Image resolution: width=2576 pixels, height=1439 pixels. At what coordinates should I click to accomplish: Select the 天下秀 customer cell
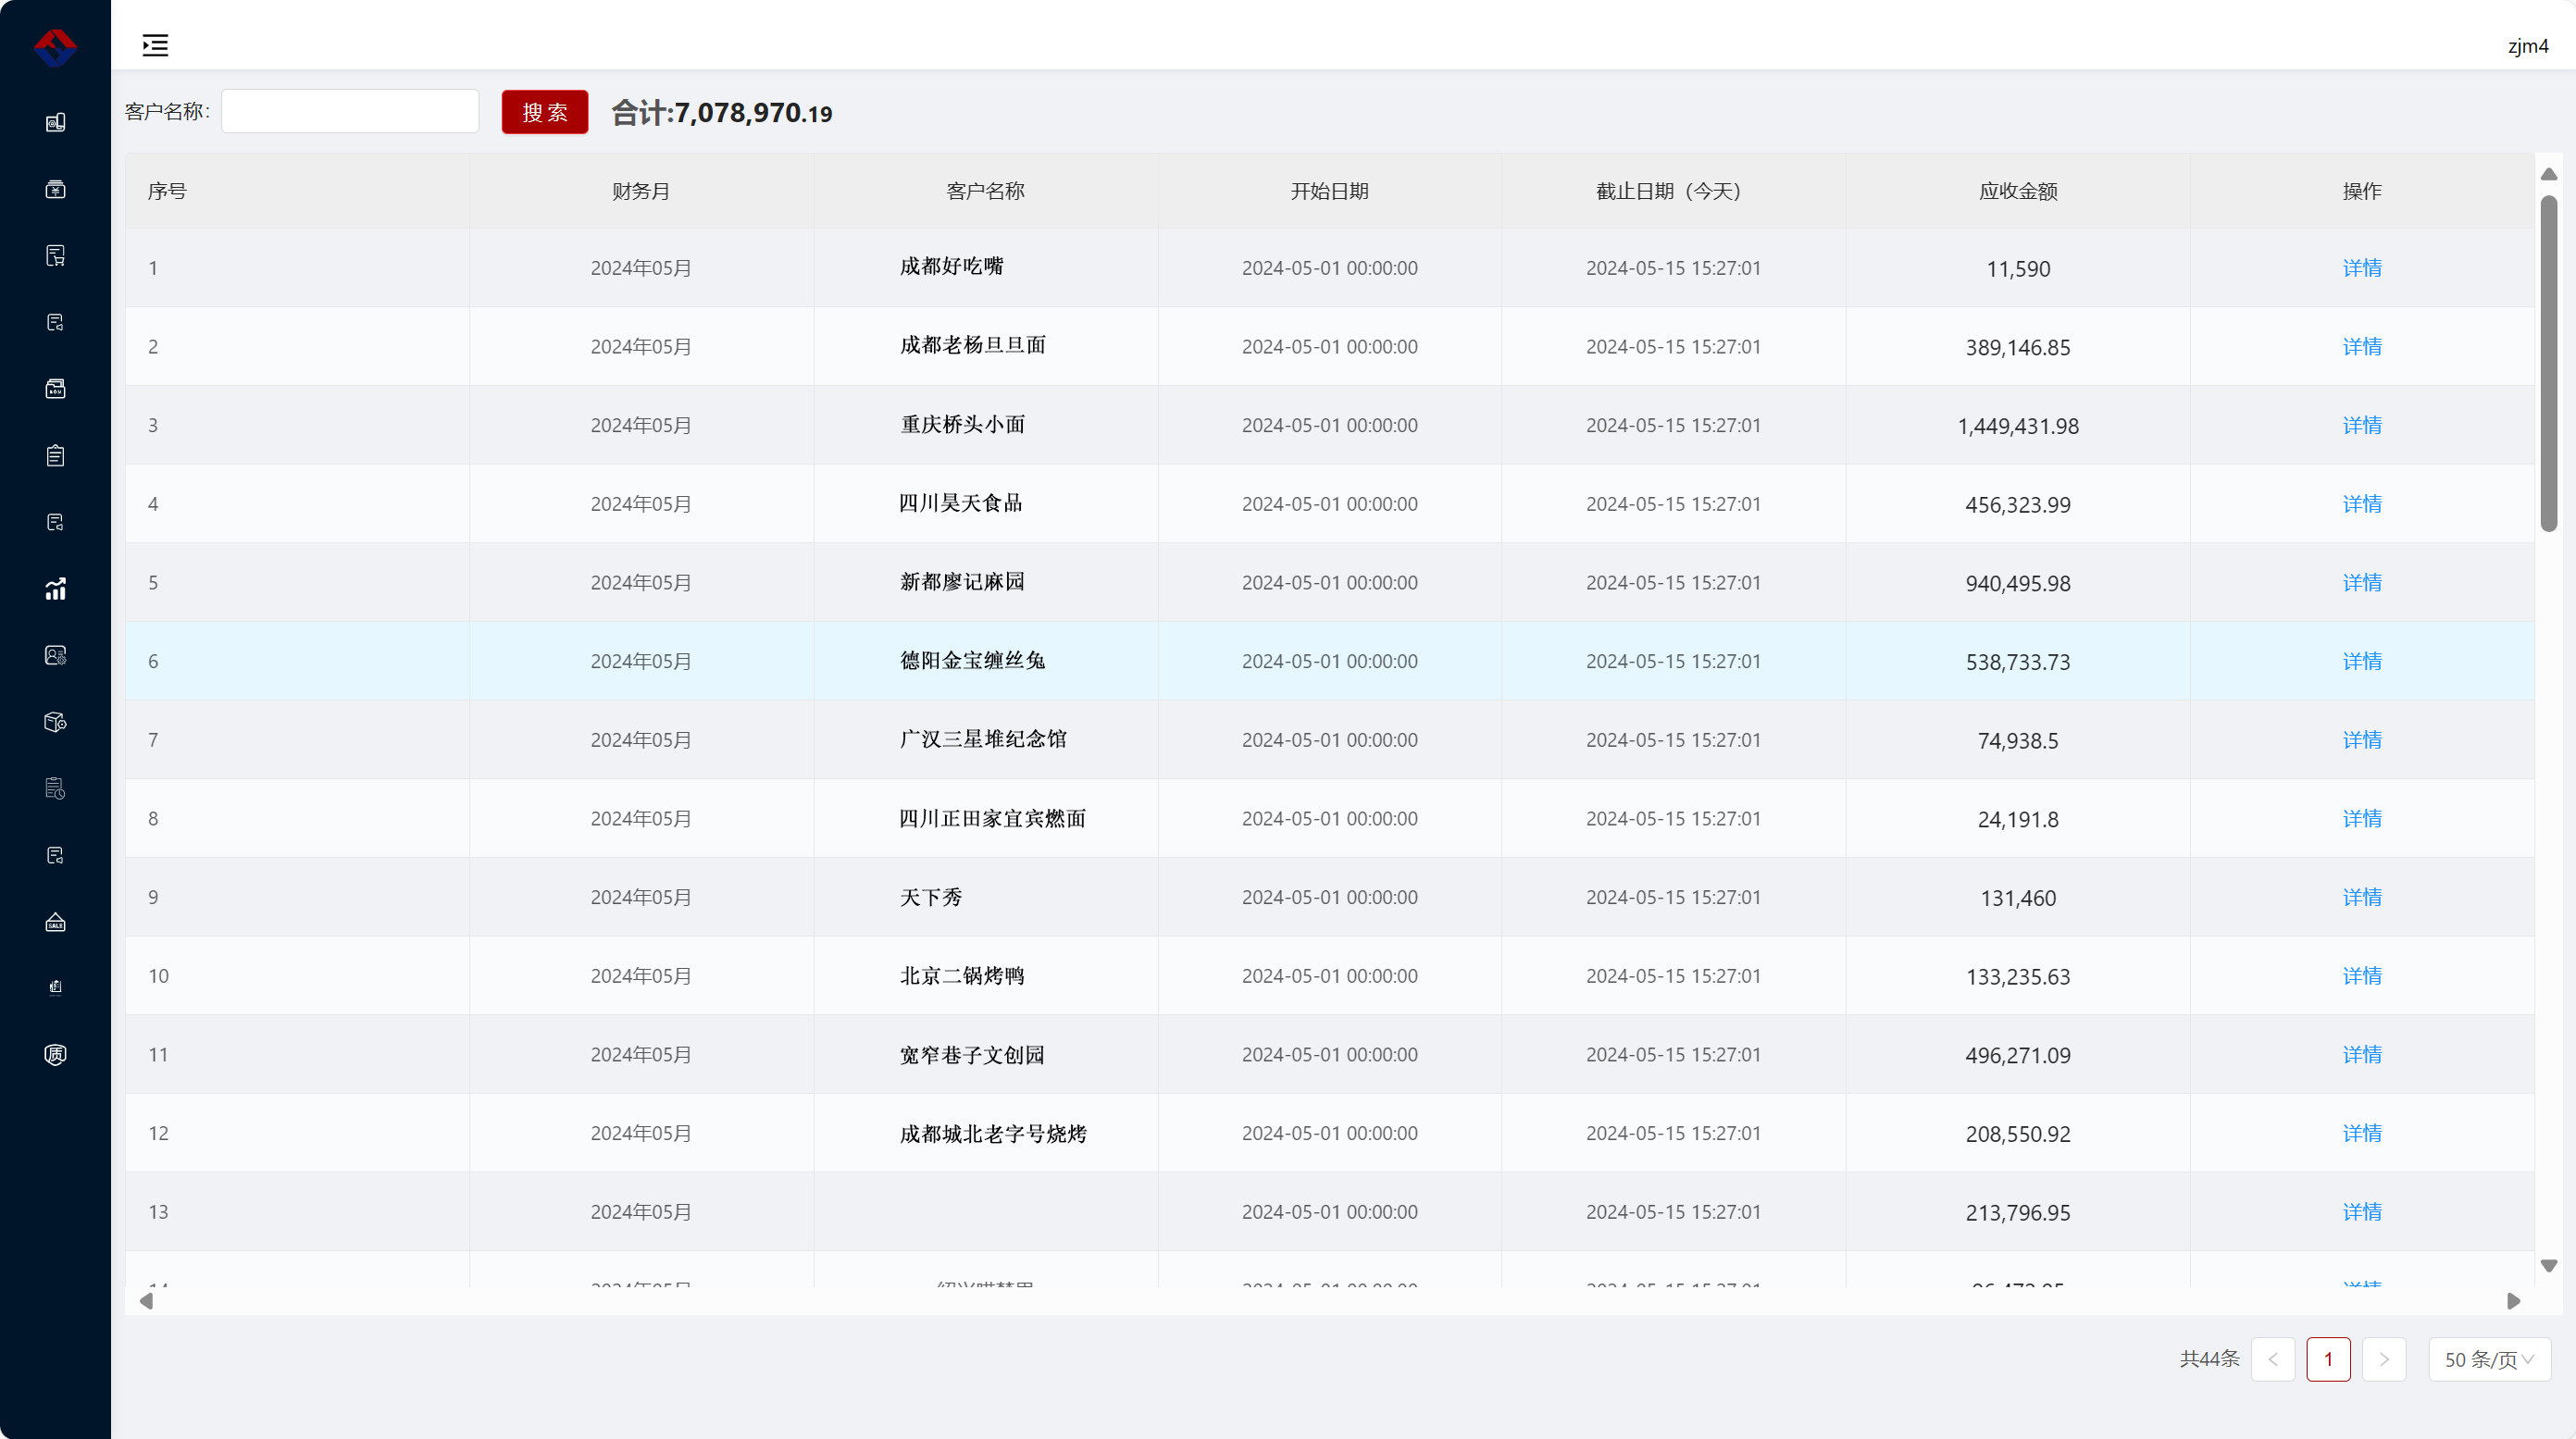point(985,897)
